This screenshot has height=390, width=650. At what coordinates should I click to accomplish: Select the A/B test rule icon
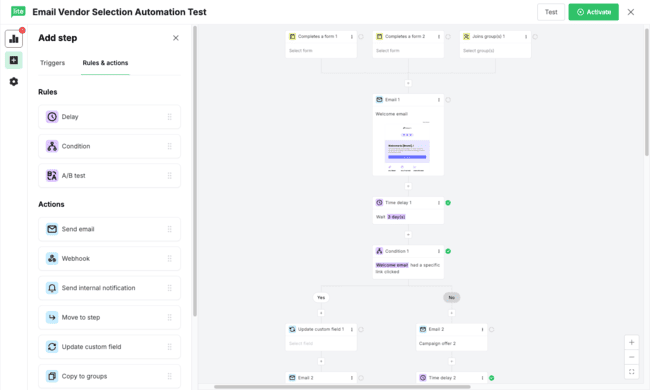click(52, 176)
